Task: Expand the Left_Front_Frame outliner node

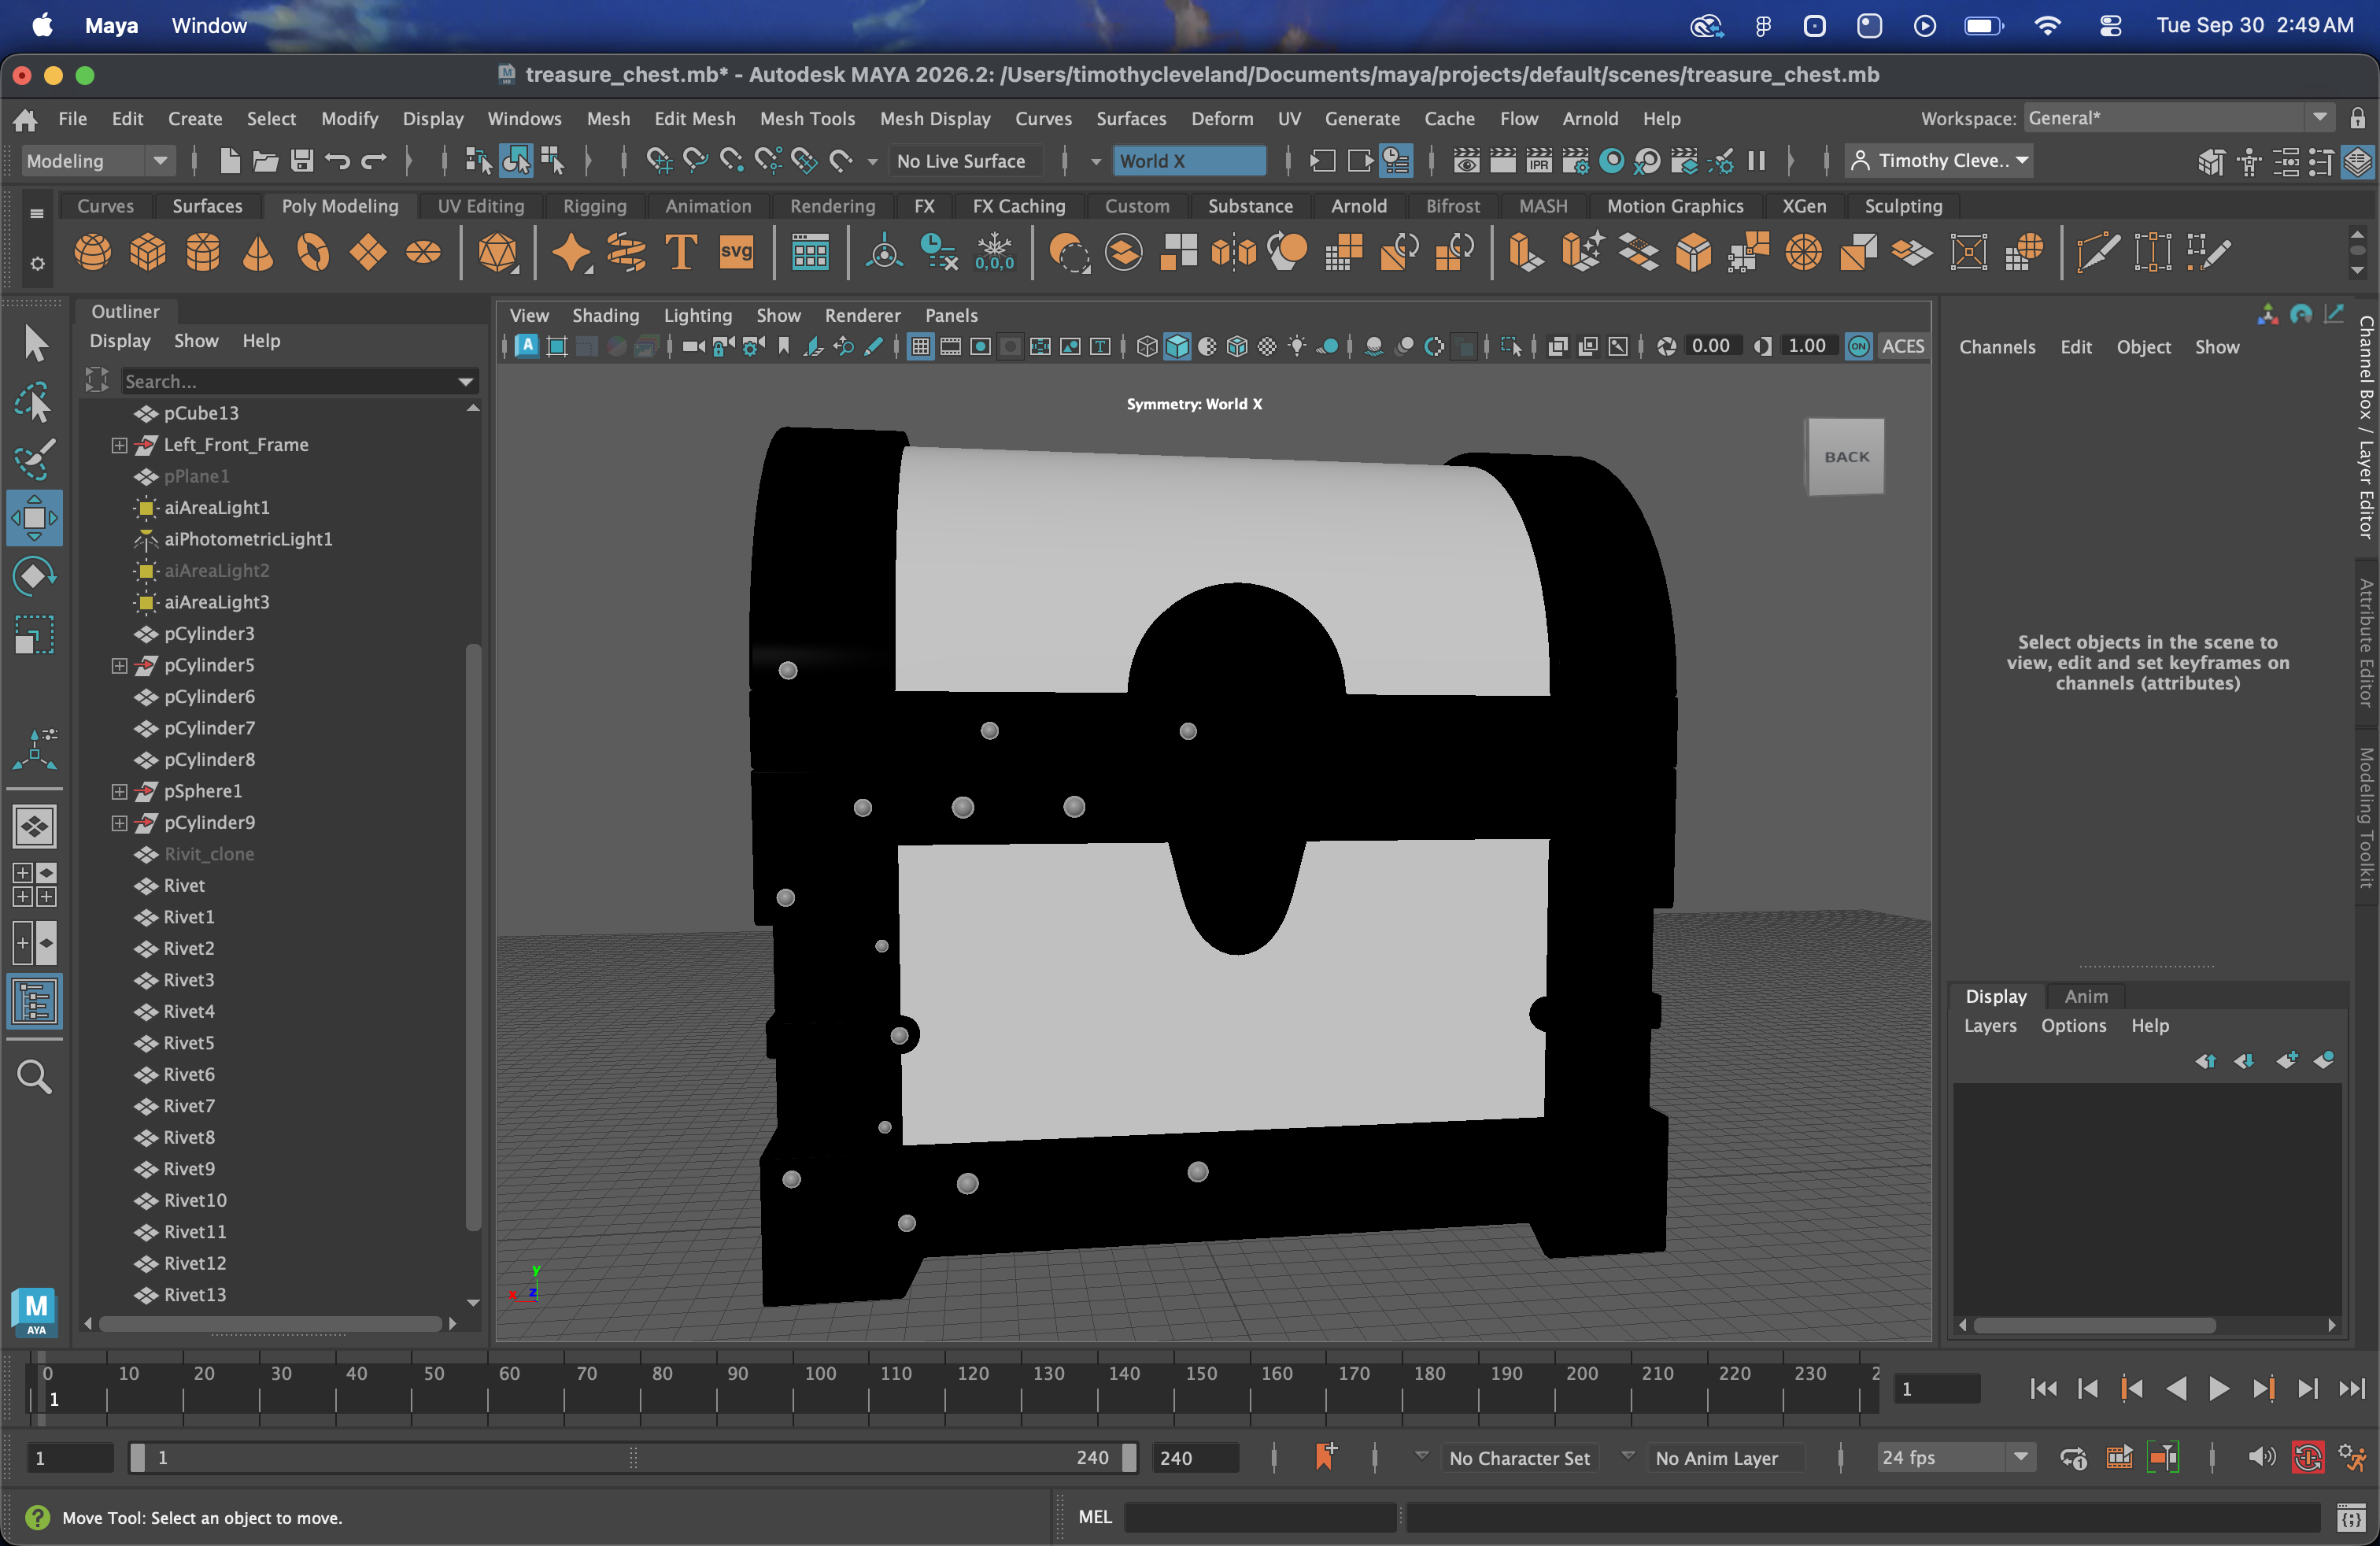Action: [119, 445]
